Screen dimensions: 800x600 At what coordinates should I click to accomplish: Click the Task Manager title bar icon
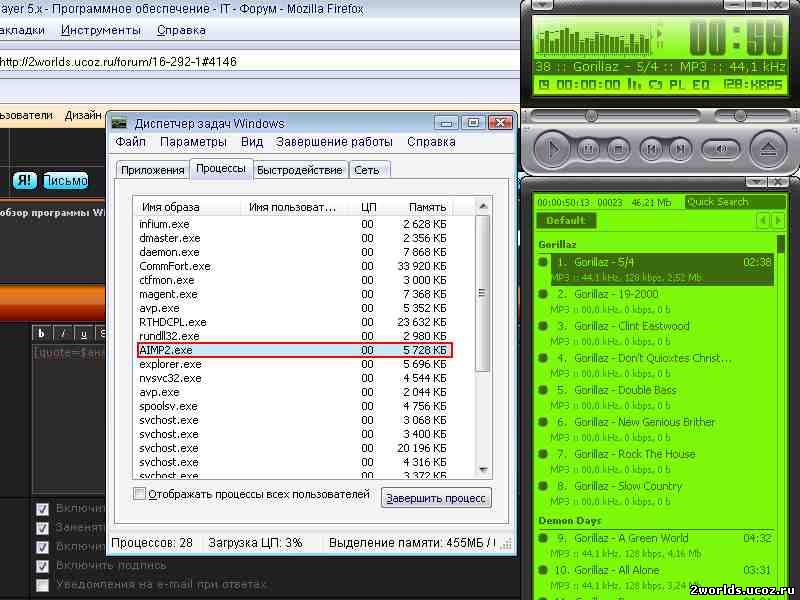[119, 123]
